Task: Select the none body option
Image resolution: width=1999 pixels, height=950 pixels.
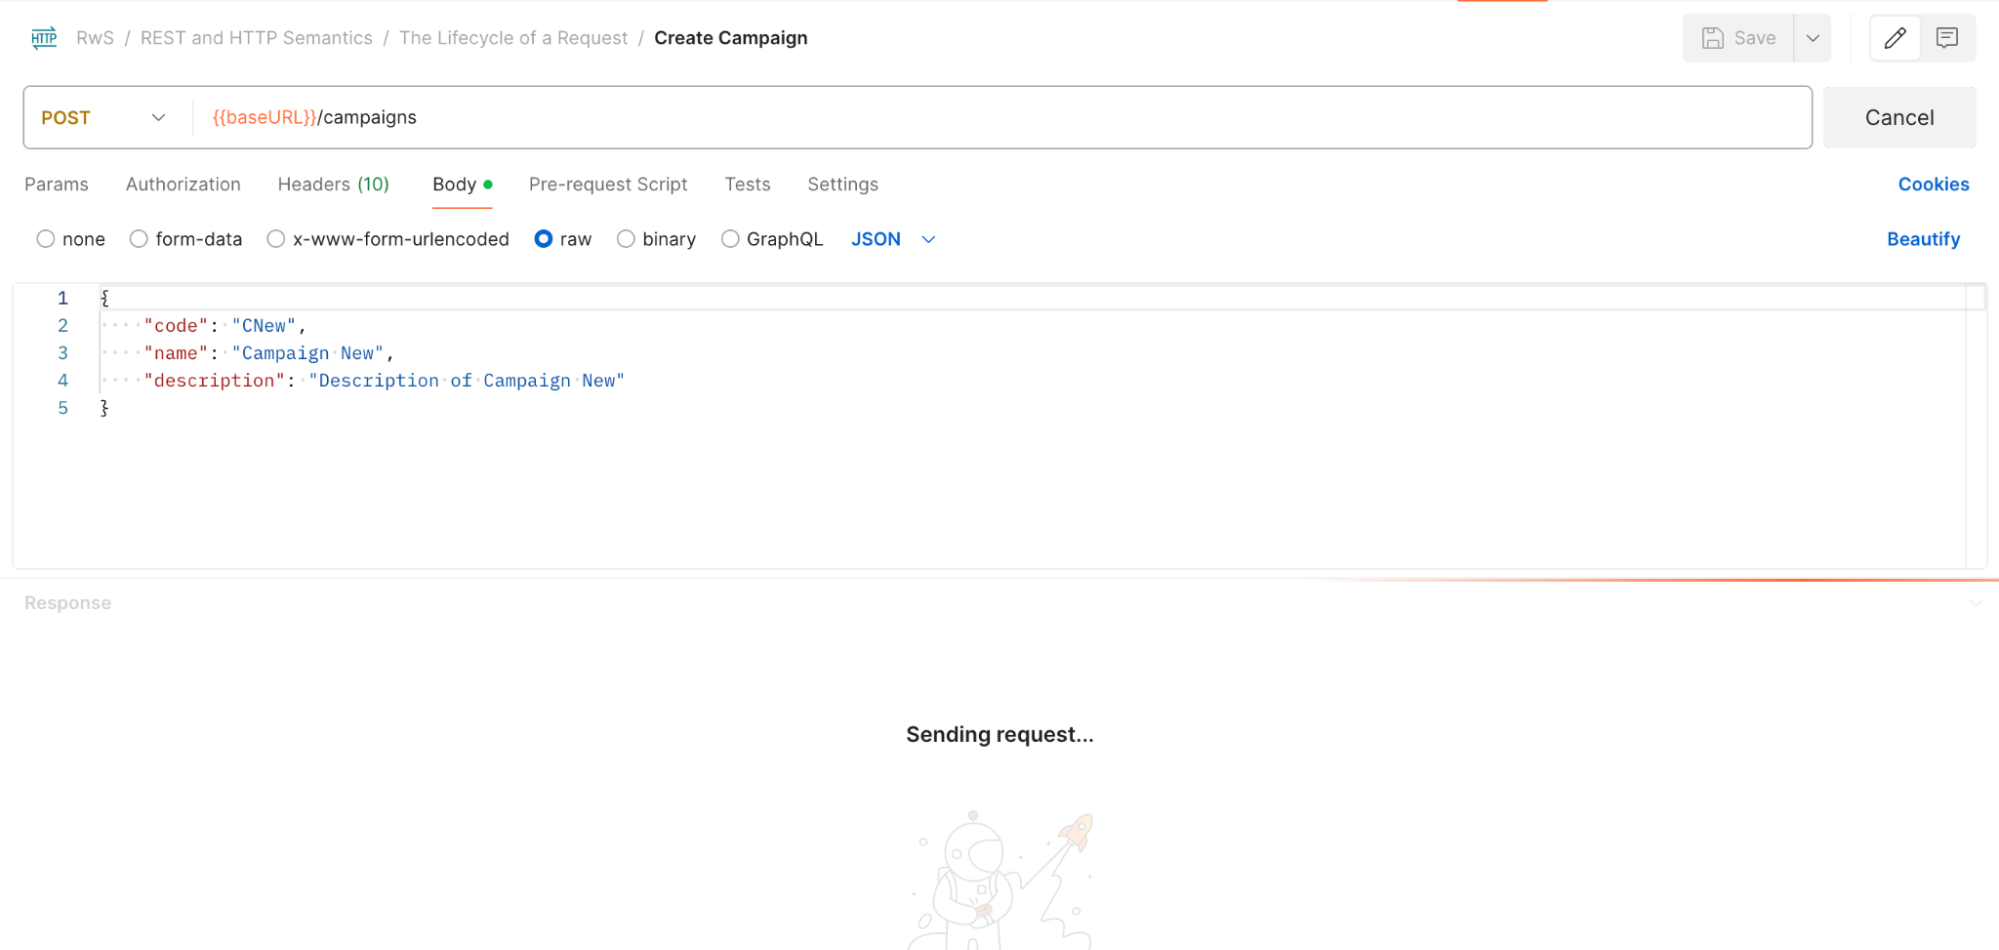Action: (x=46, y=239)
